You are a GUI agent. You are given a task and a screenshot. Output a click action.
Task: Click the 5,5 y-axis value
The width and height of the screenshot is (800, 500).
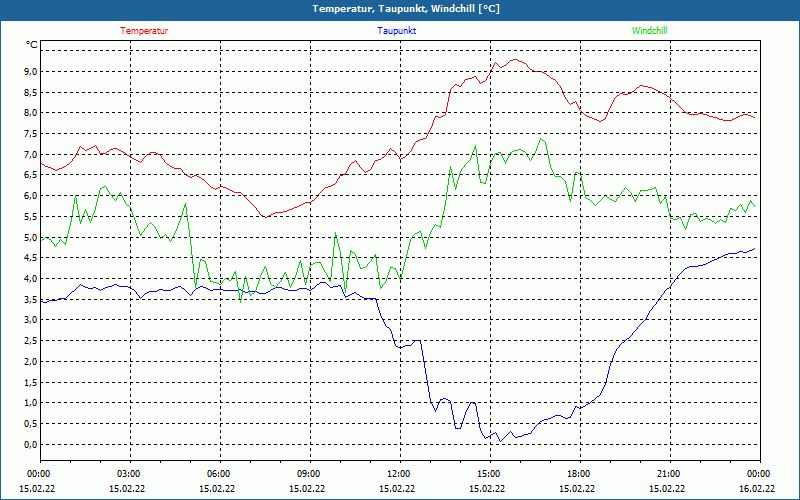pos(31,216)
